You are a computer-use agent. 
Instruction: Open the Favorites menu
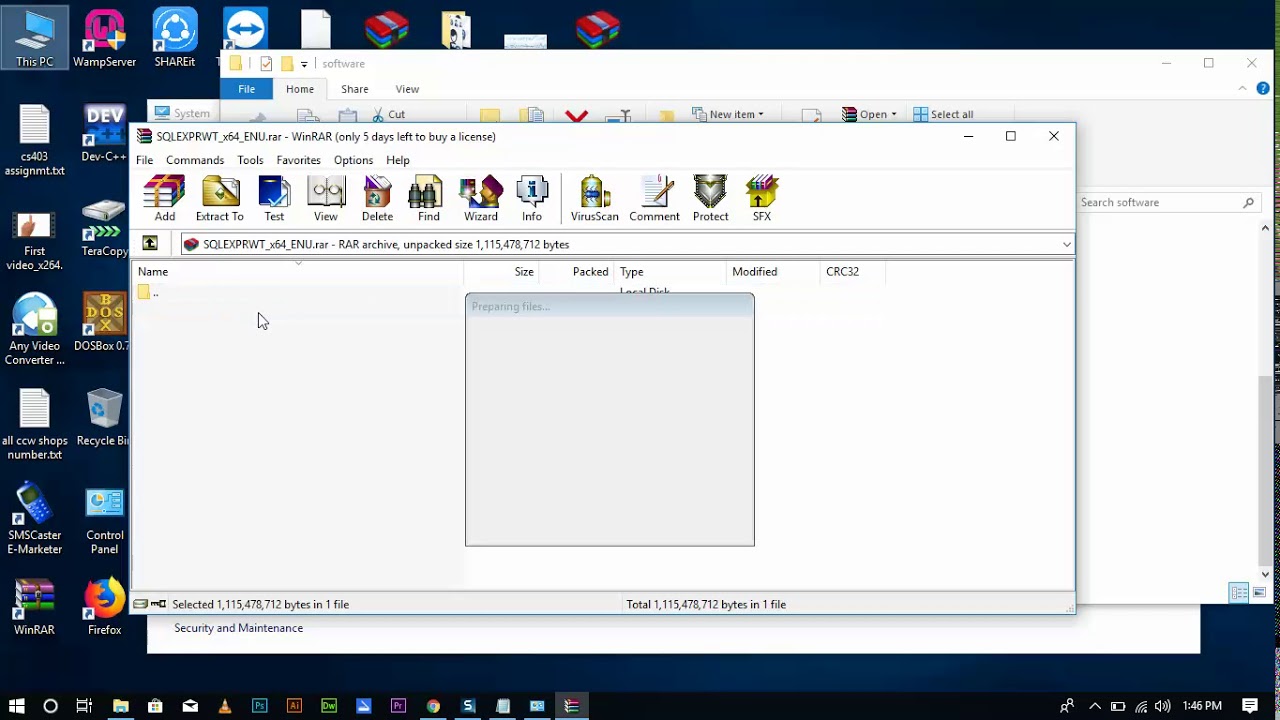click(298, 160)
